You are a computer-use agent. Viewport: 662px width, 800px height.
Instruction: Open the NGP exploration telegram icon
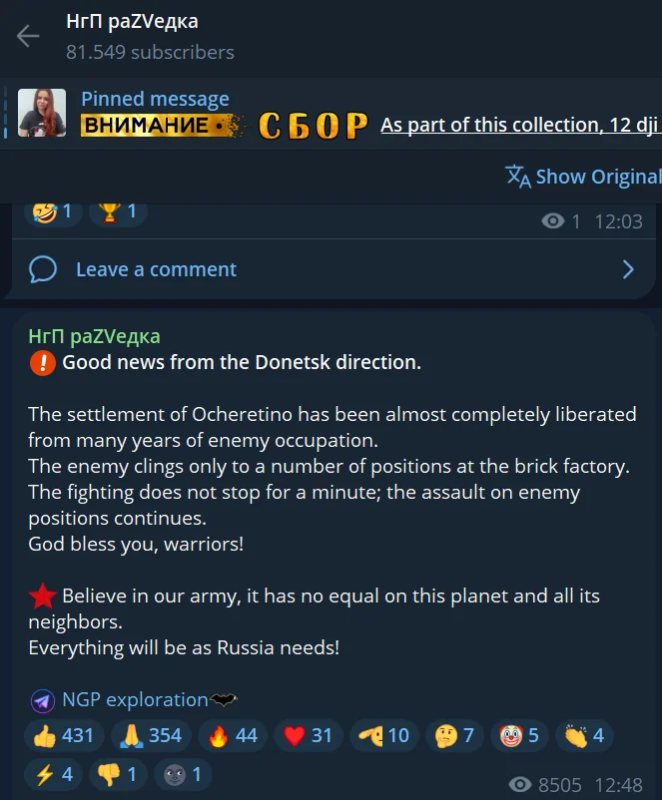43,701
